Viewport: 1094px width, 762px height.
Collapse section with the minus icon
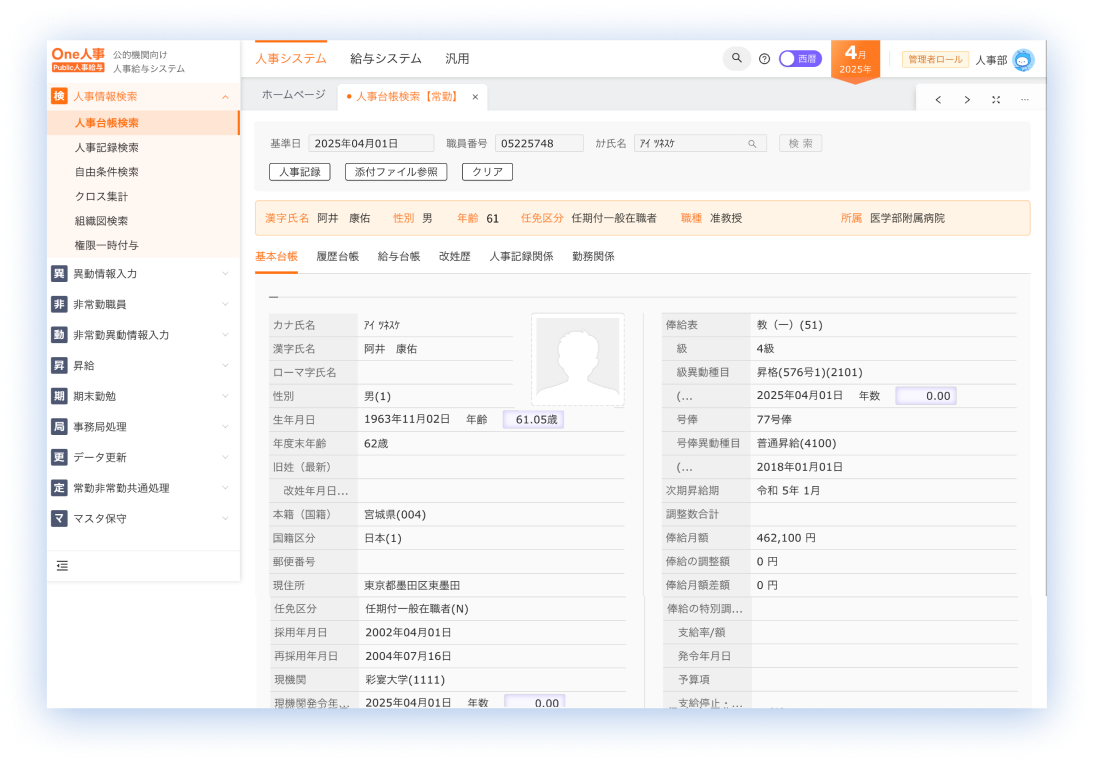tap(274, 297)
